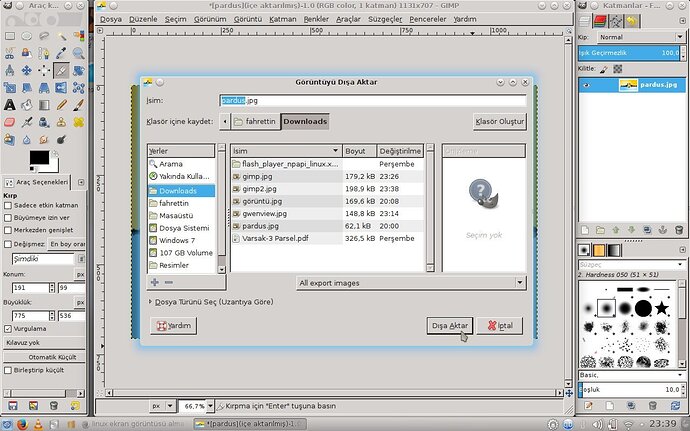Select the Zoom magnifier tool
The height and width of the screenshot is (431, 690).
(x=78, y=53)
